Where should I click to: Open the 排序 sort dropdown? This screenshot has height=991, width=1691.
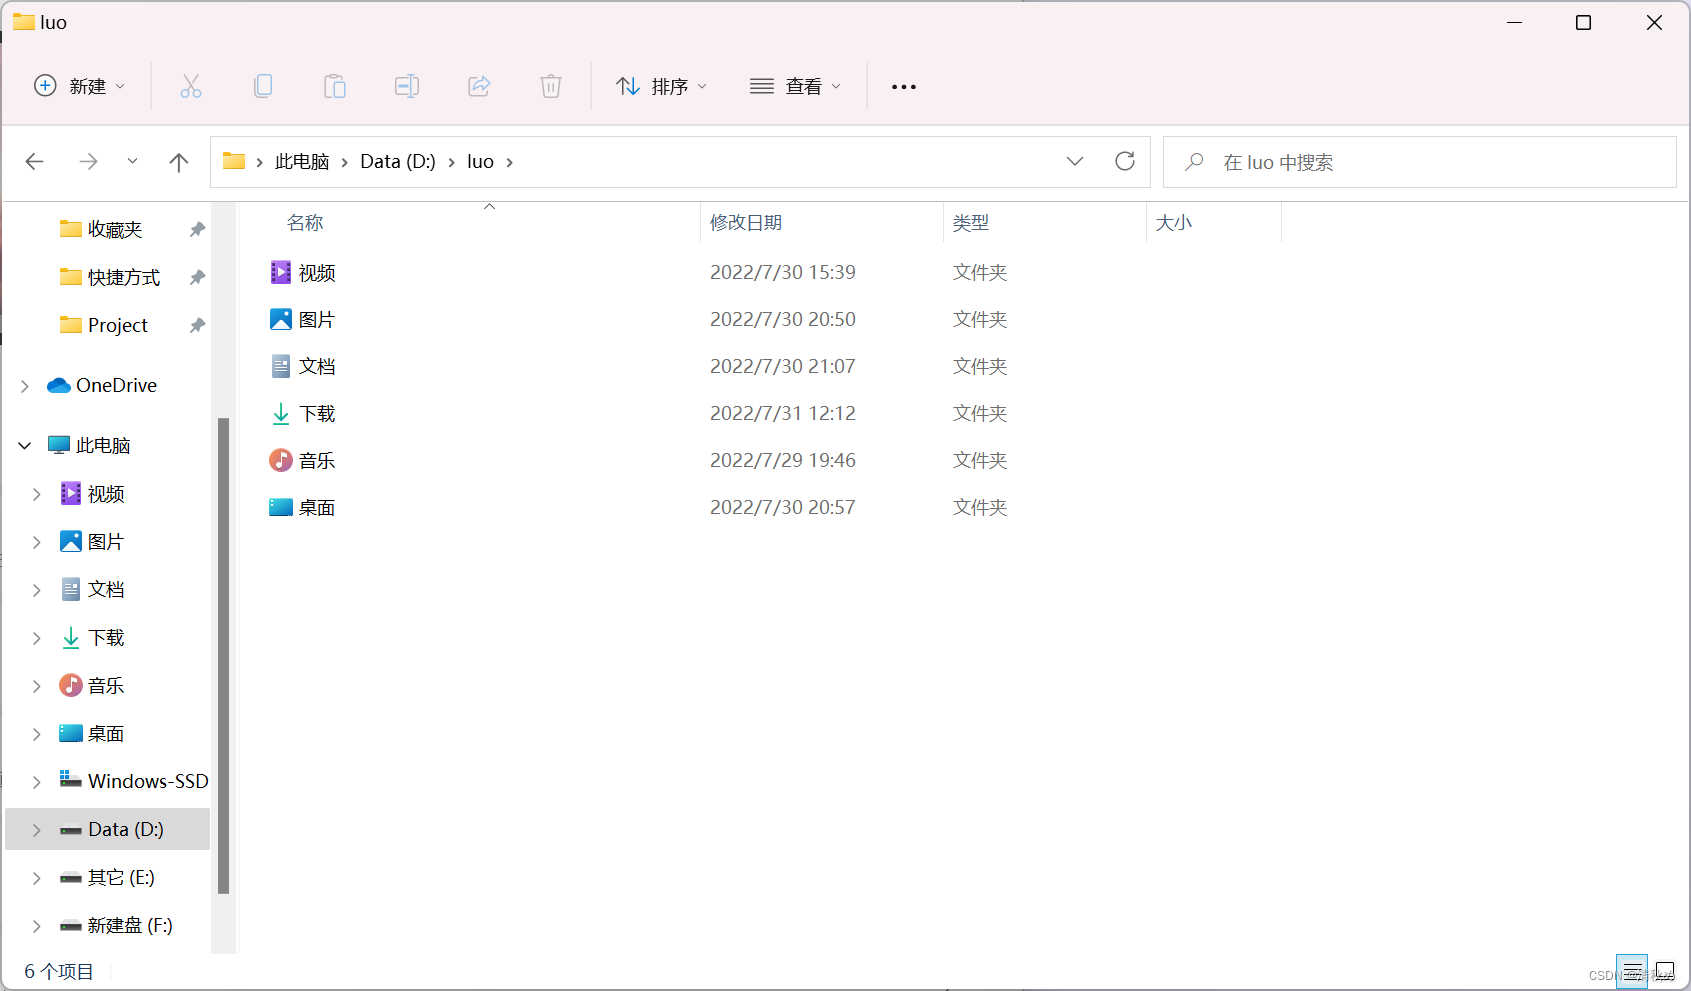tap(661, 86)
